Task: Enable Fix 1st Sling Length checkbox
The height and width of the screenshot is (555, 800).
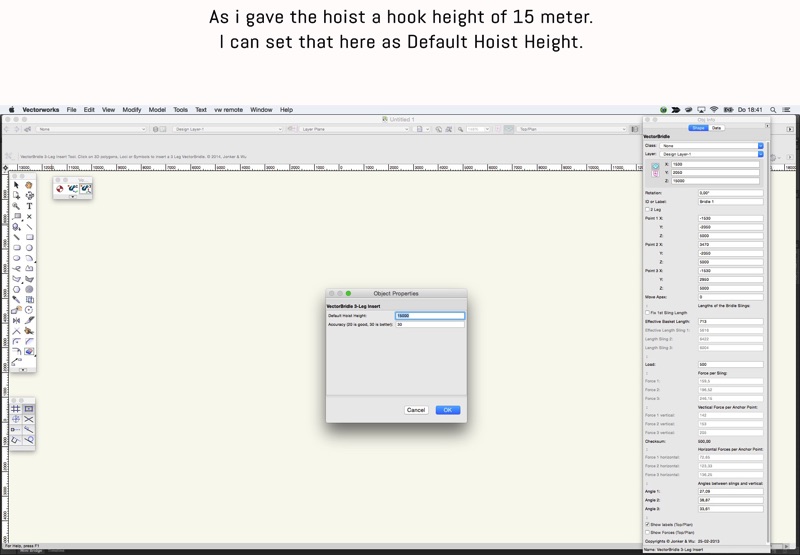Action: [x=647, y=313]
